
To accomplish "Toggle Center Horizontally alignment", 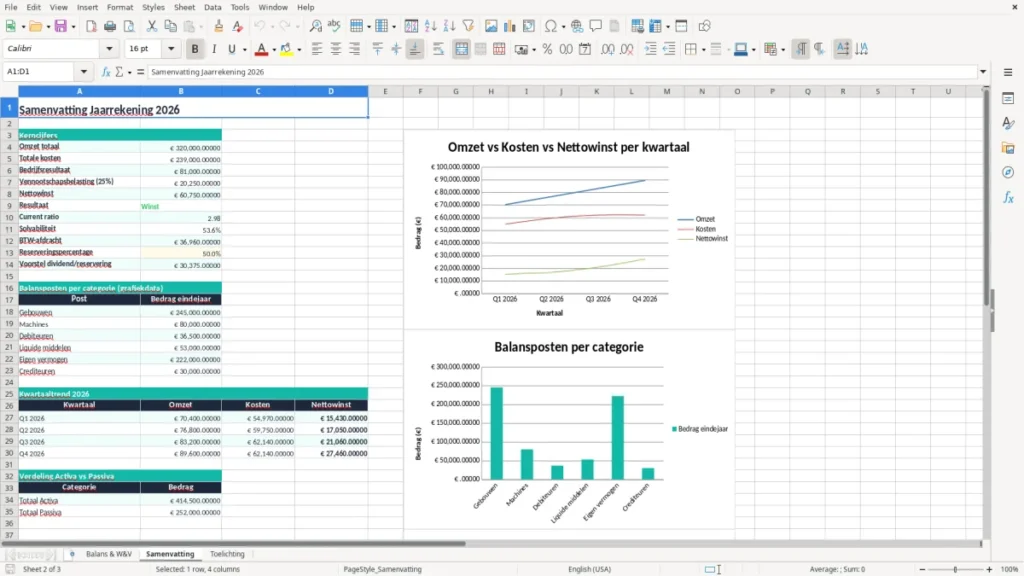I will click(336, 49).
